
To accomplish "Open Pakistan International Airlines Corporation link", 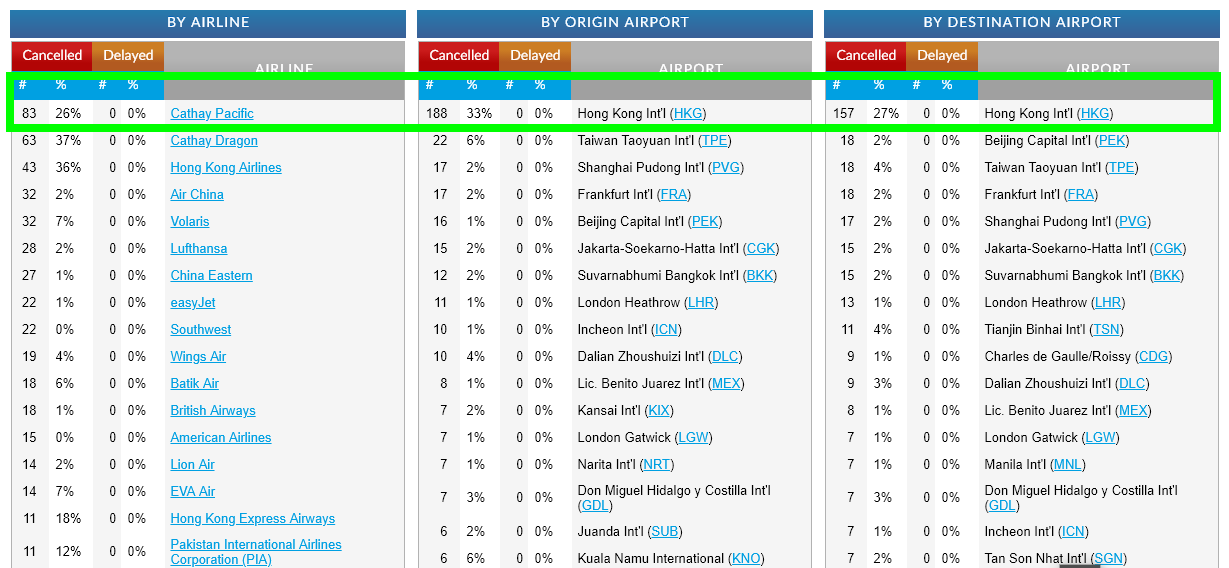I will coord(256,552).
